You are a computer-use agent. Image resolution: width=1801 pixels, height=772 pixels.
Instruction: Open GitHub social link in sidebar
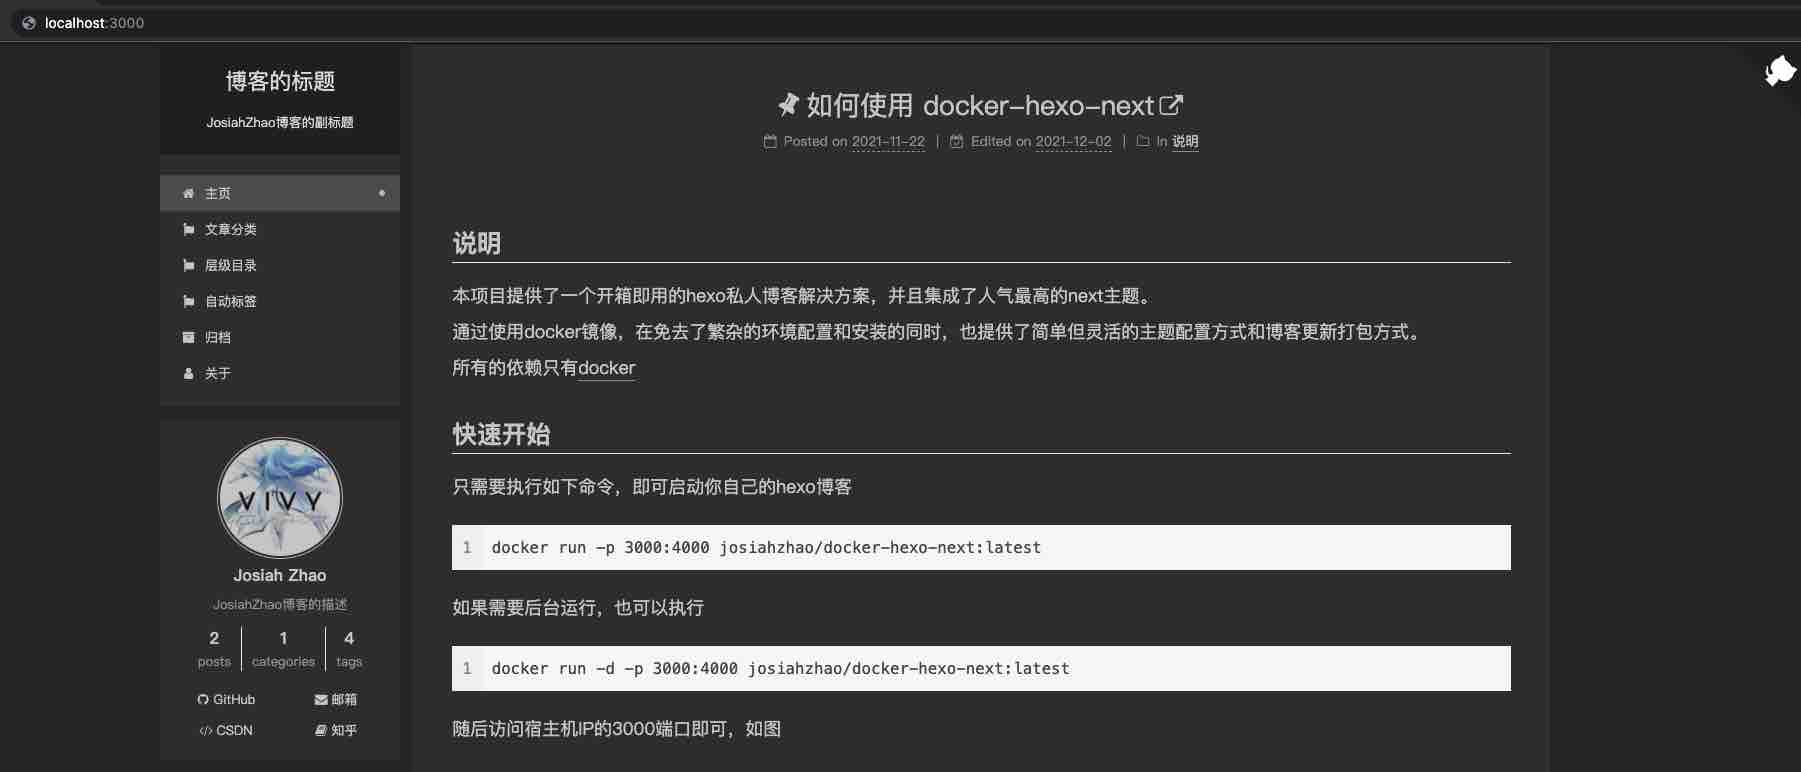pyautogui.click(x=226, y=699)
